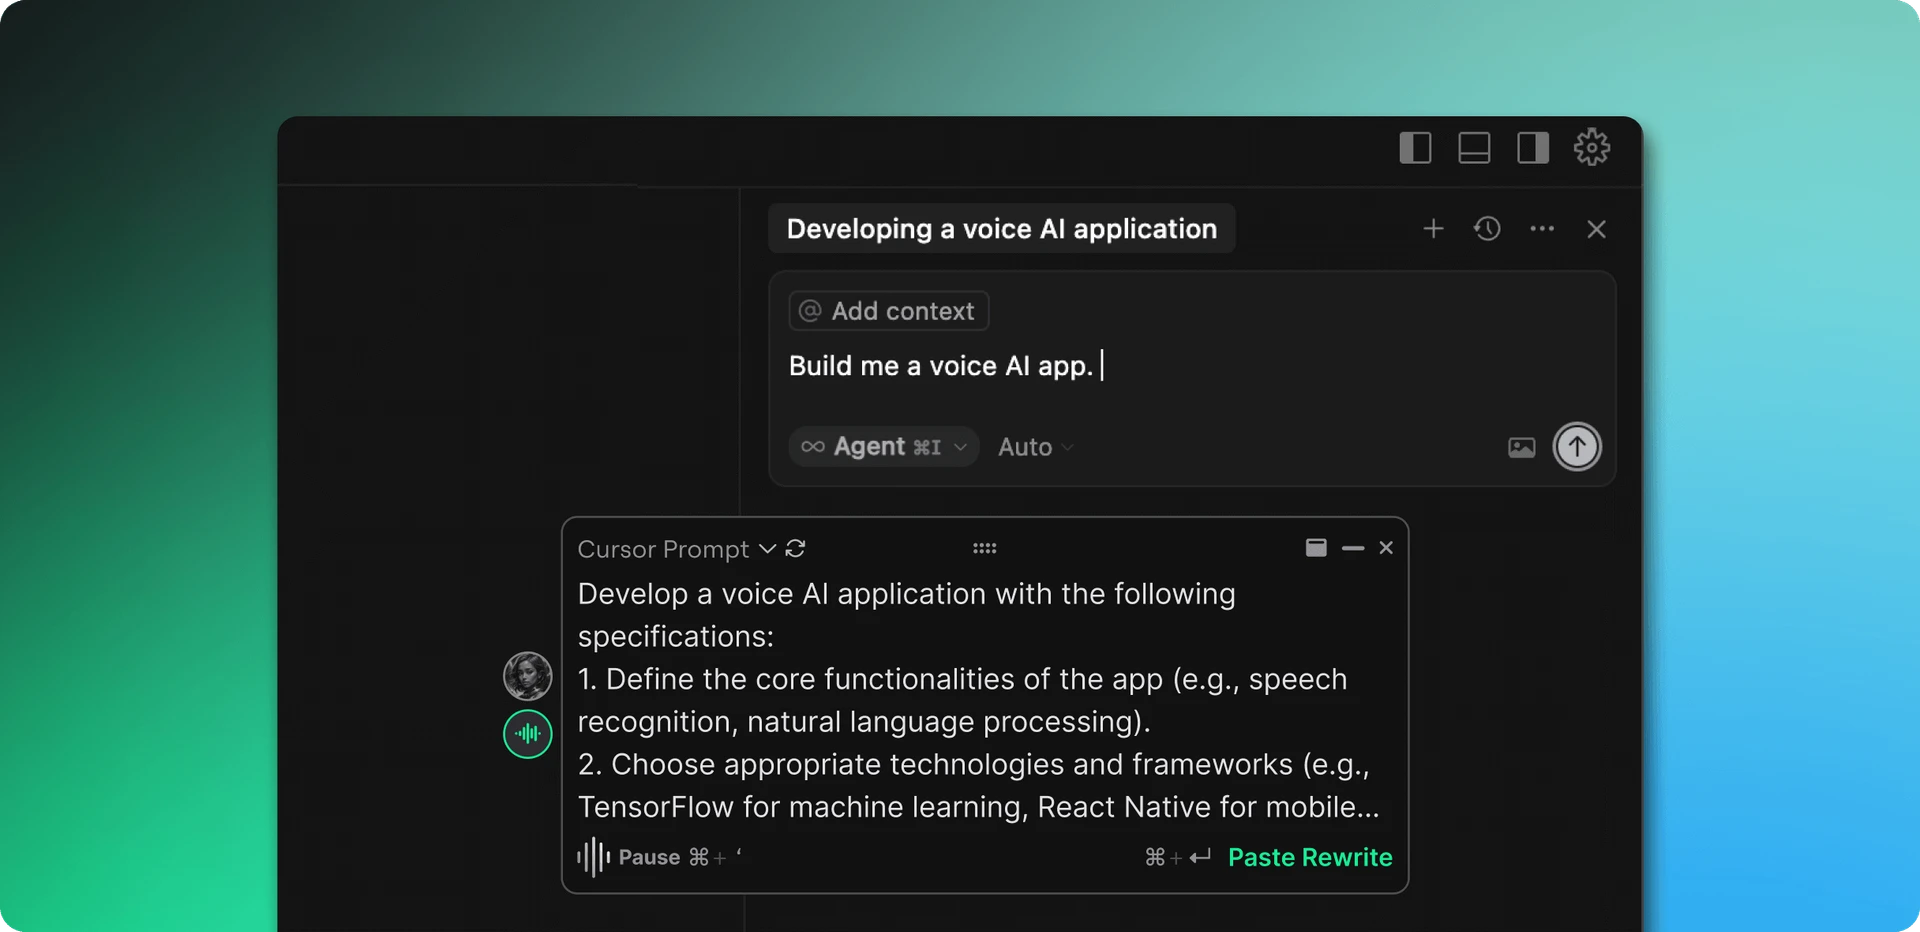1920x932 pixels.
Task: Click the user avatar thumbnail
Action: (527, 676)
